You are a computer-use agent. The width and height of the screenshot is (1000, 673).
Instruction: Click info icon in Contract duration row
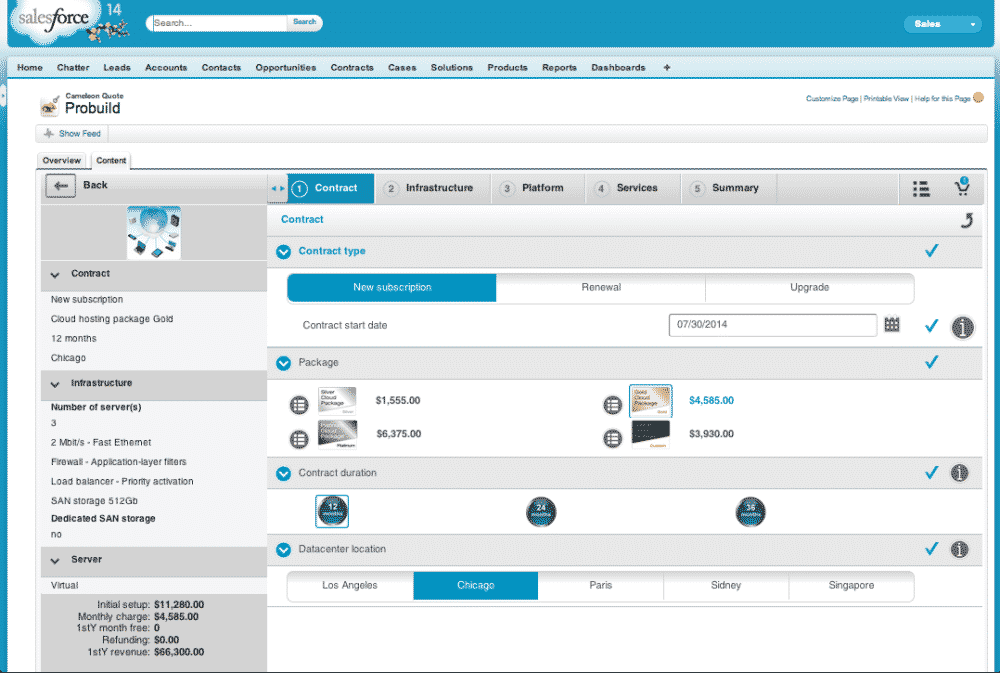click(x=959, y=473)
